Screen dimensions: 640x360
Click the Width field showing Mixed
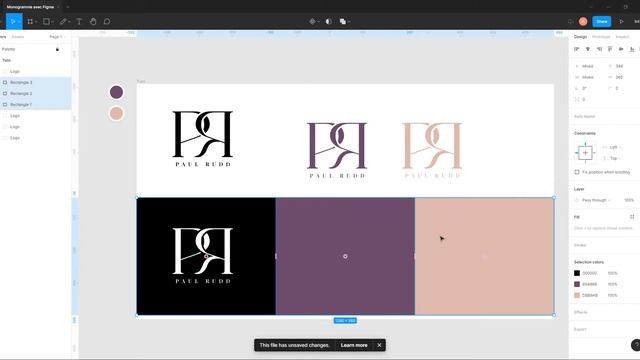click(588, 77)
